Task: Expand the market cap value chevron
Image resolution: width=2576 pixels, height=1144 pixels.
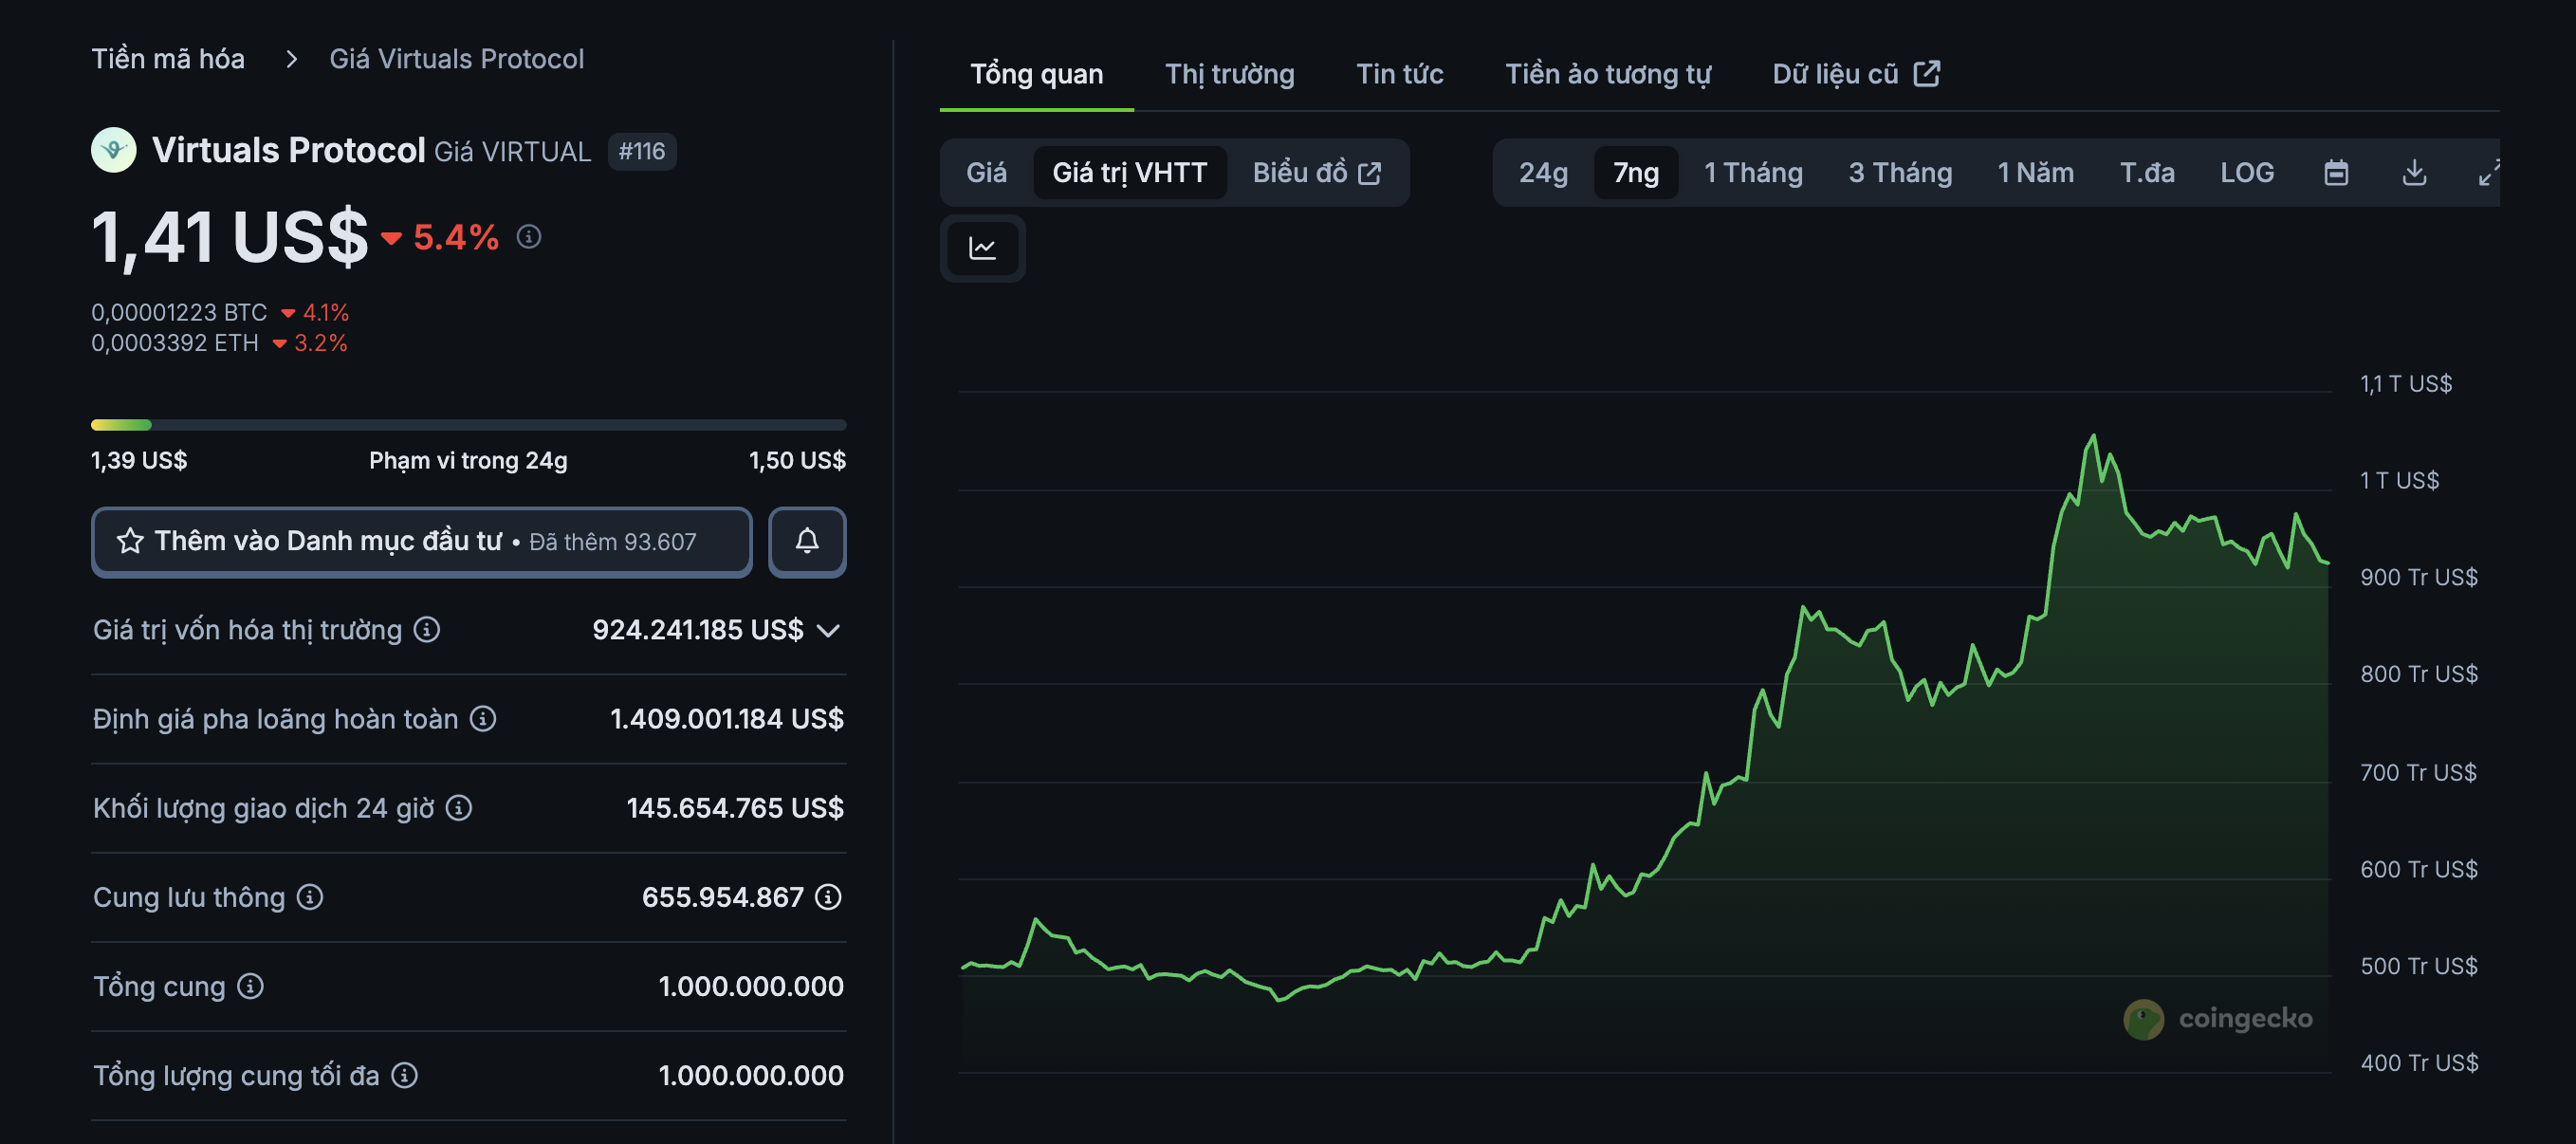Action: pos(828,630)
